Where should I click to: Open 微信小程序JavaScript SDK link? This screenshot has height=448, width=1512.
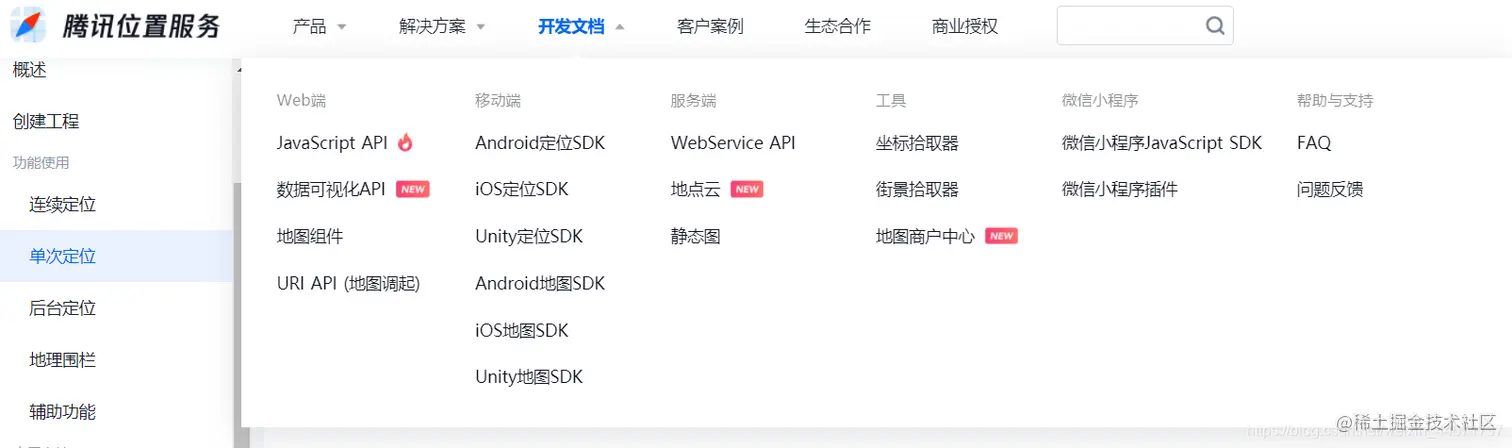click(x=1162, y=143)
